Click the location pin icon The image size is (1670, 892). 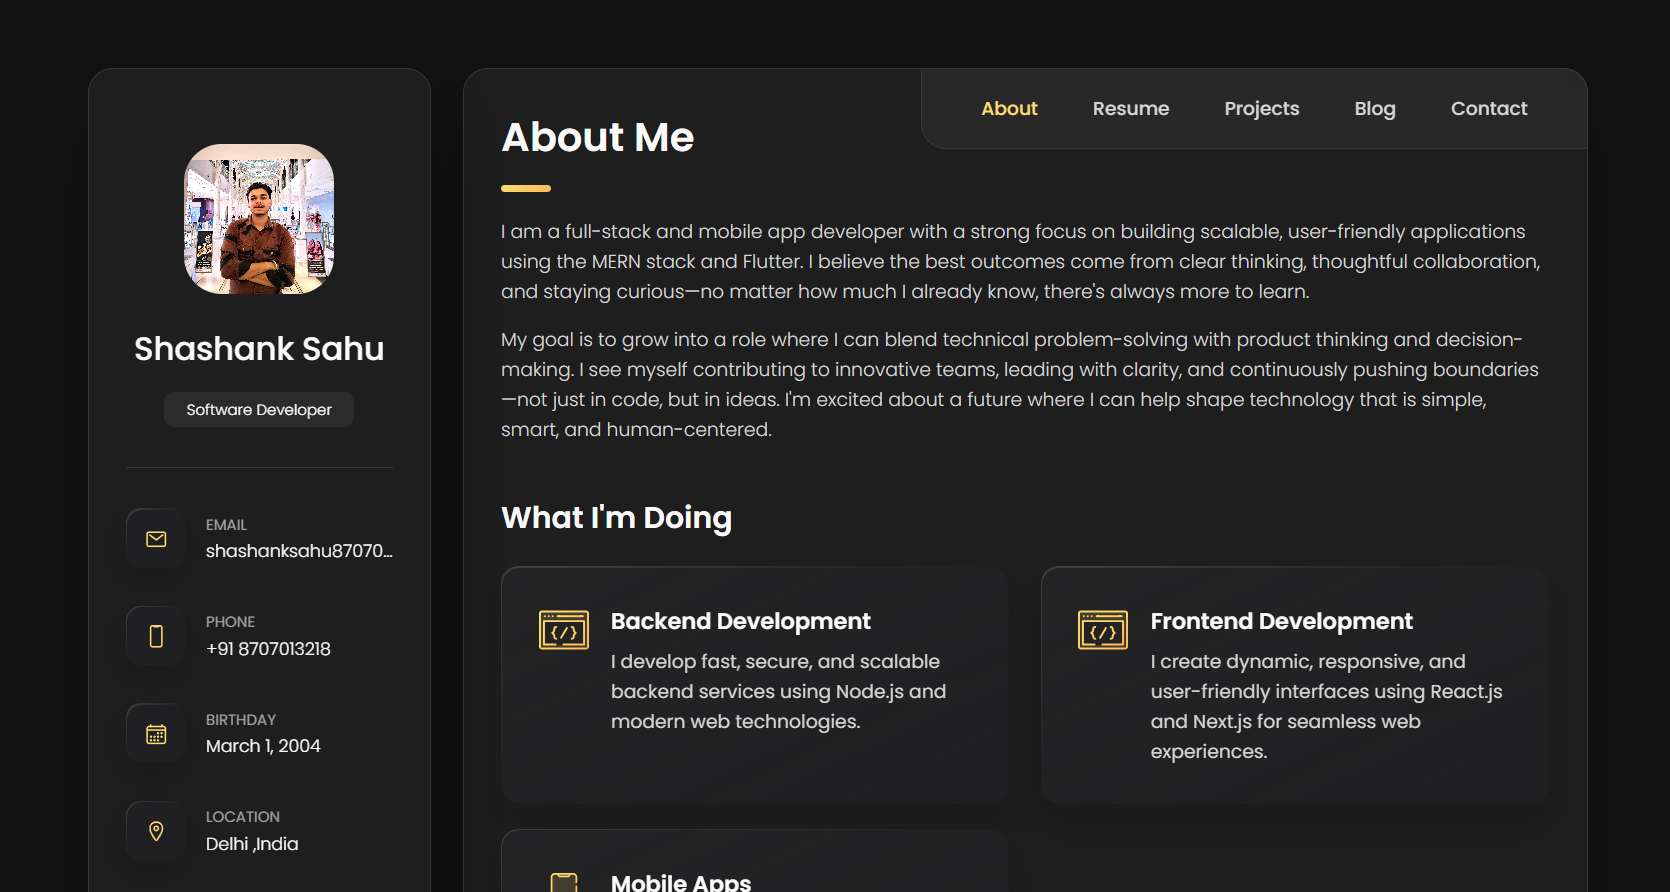[x=156, y=831]
